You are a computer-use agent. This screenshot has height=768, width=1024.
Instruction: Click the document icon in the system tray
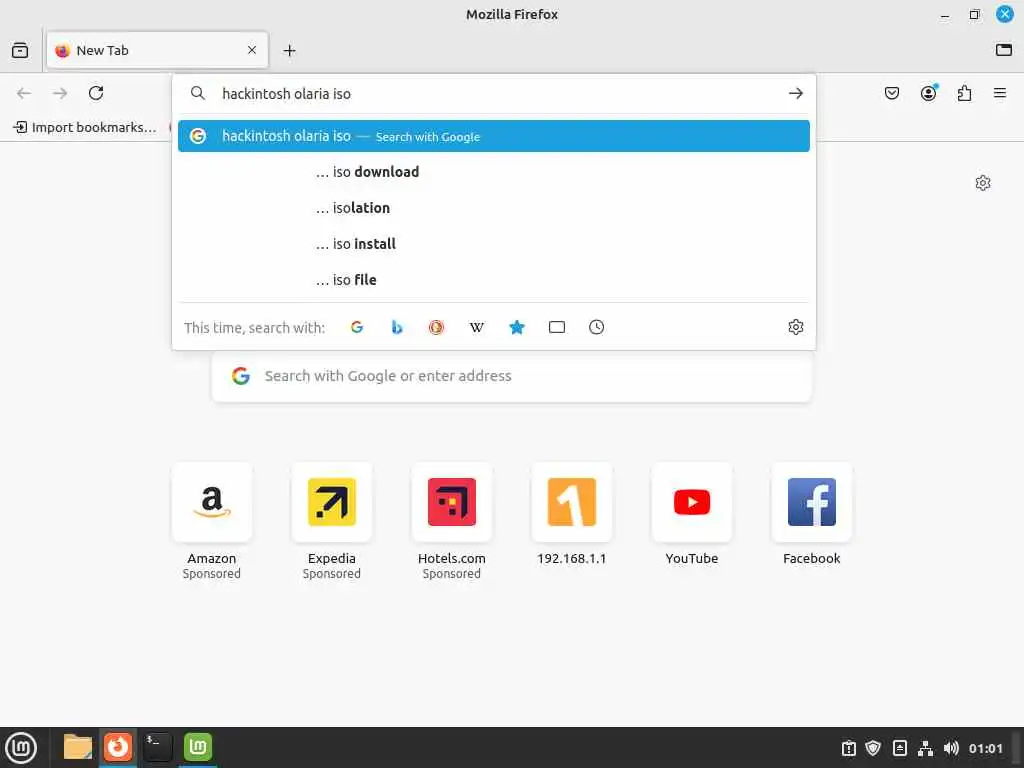point(899,748)
